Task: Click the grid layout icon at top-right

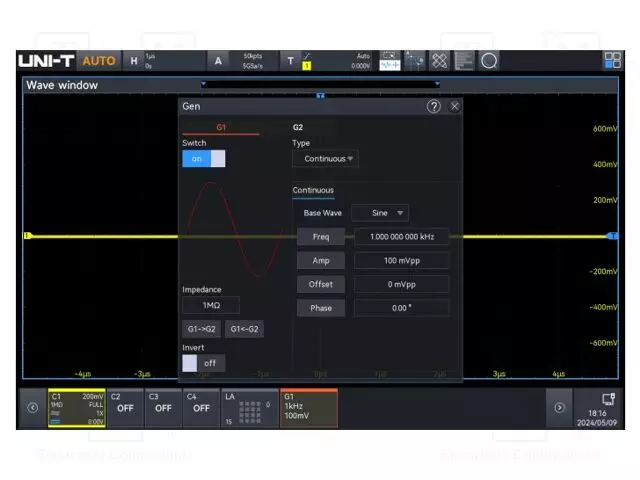Action: coord(612,60)
